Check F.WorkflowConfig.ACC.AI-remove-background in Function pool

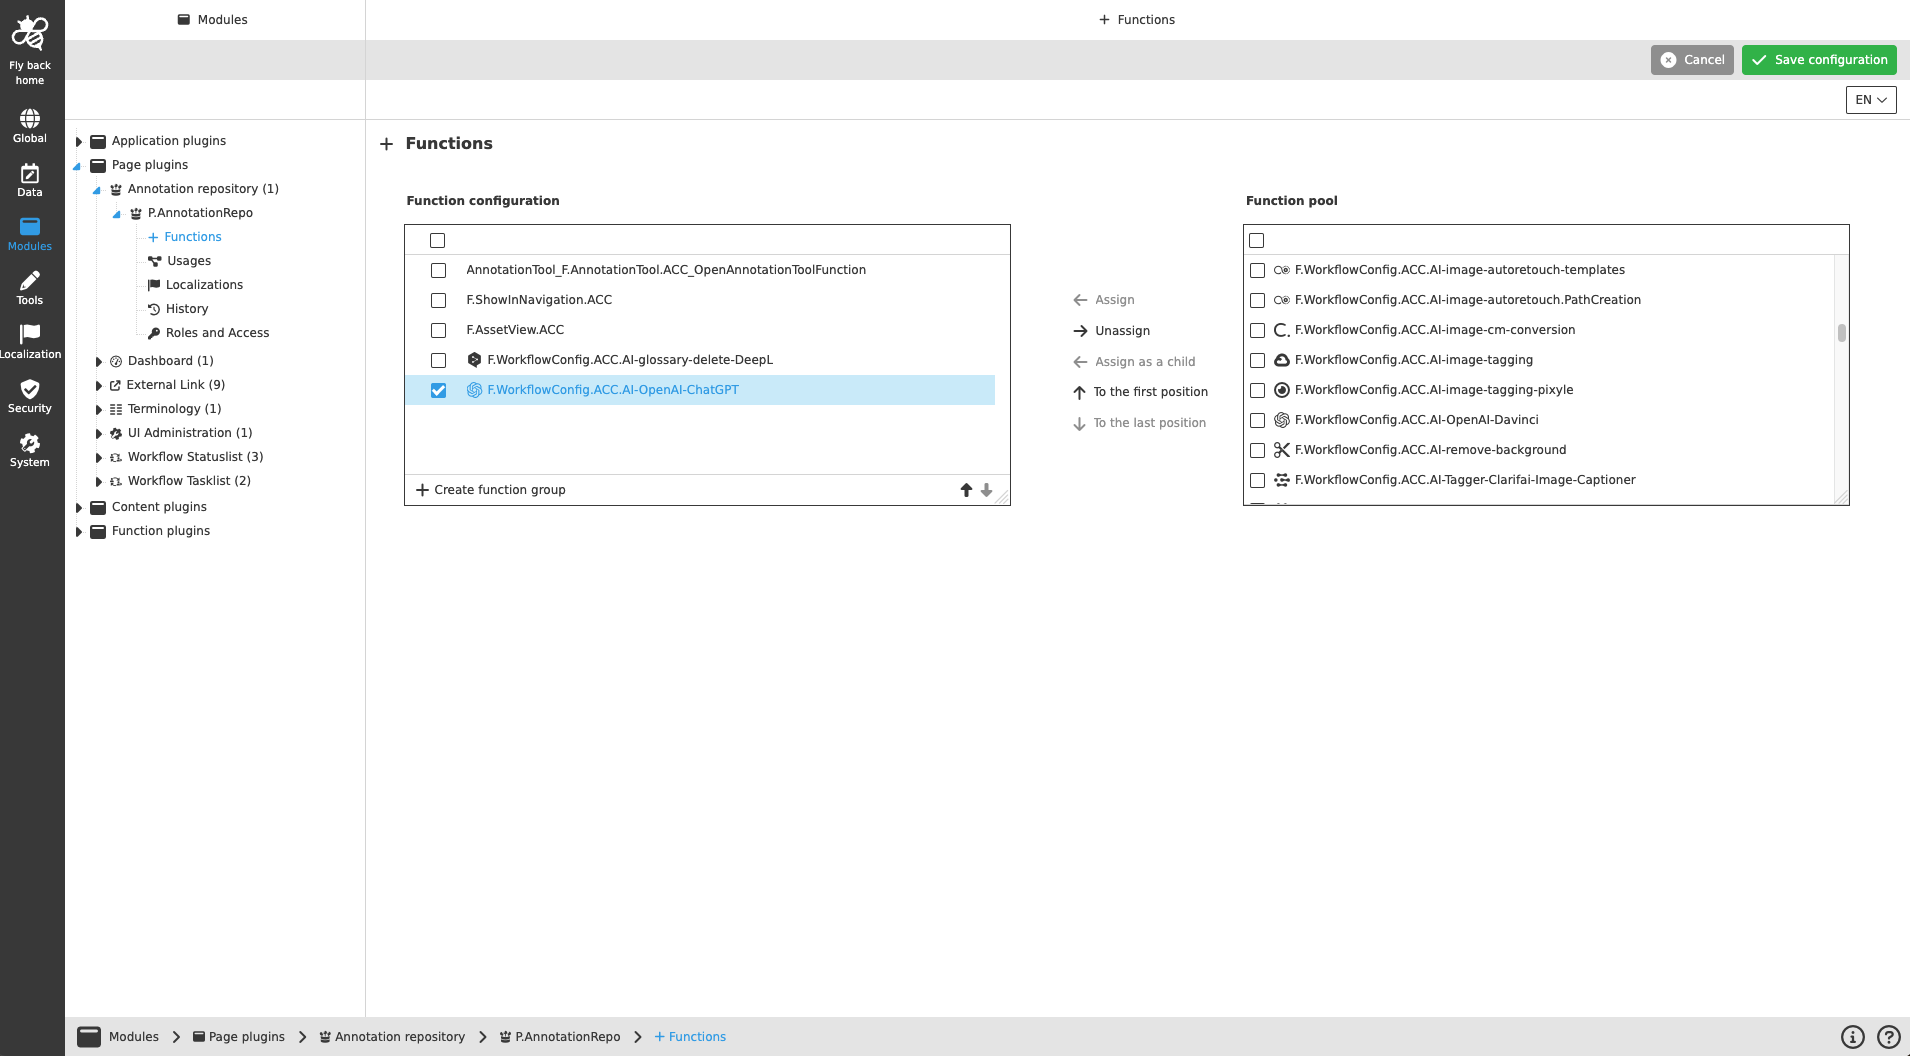click(1258, 450)
